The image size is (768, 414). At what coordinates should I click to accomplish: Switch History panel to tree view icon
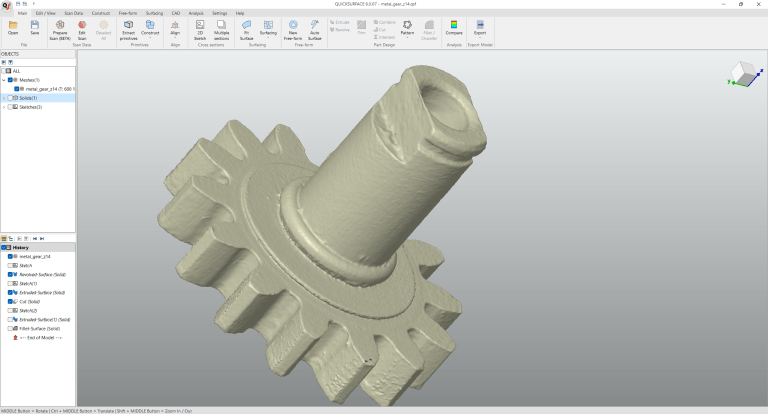11,239
